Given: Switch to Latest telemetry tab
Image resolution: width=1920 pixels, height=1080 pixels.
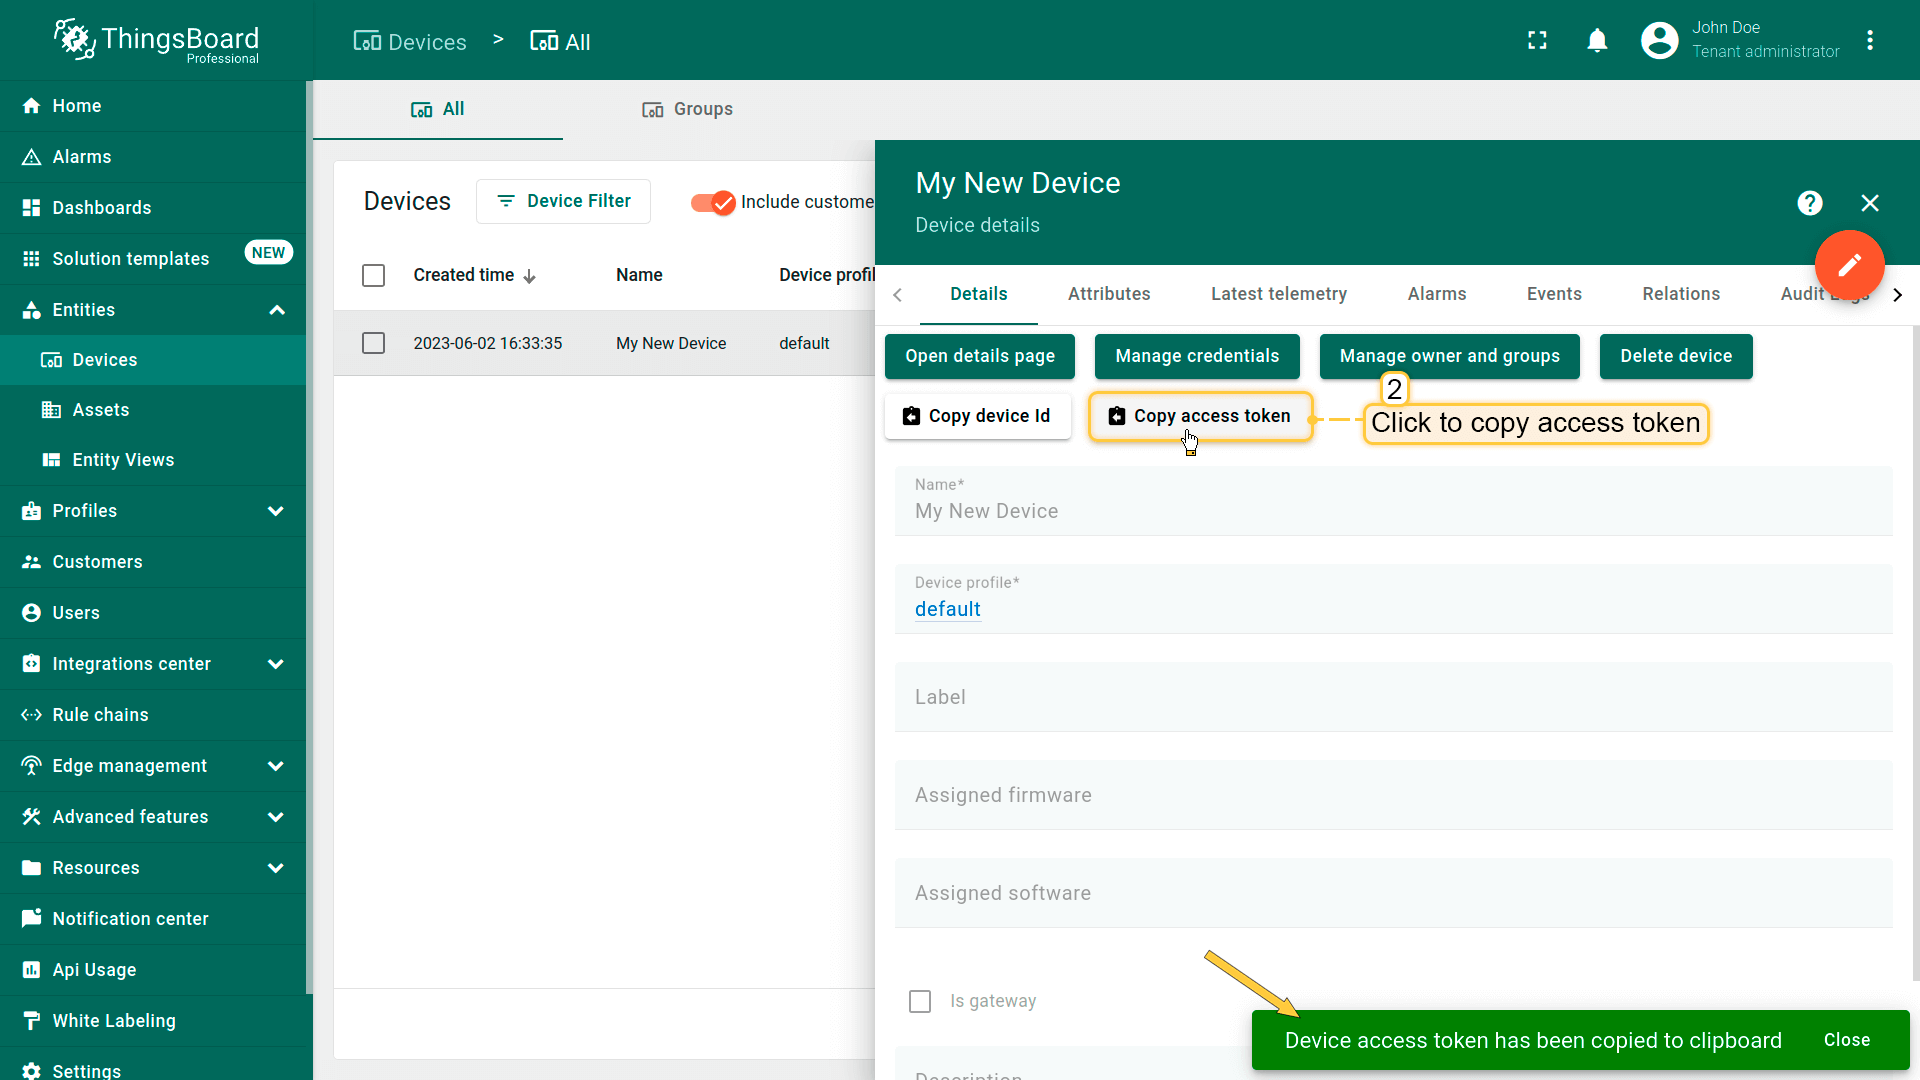Looking at the screenshot, I should pos(1278,294).
